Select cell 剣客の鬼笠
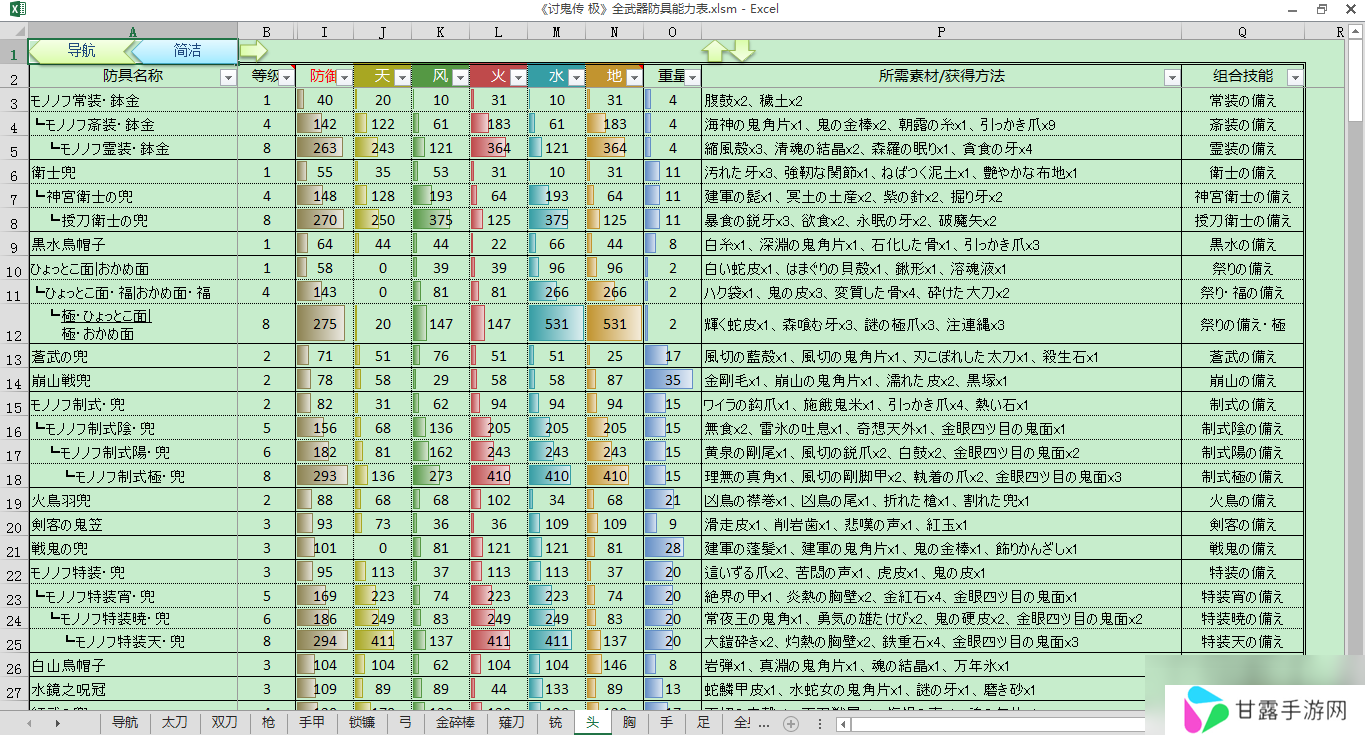Screen dimensions: 1365x735 point(133,525)
